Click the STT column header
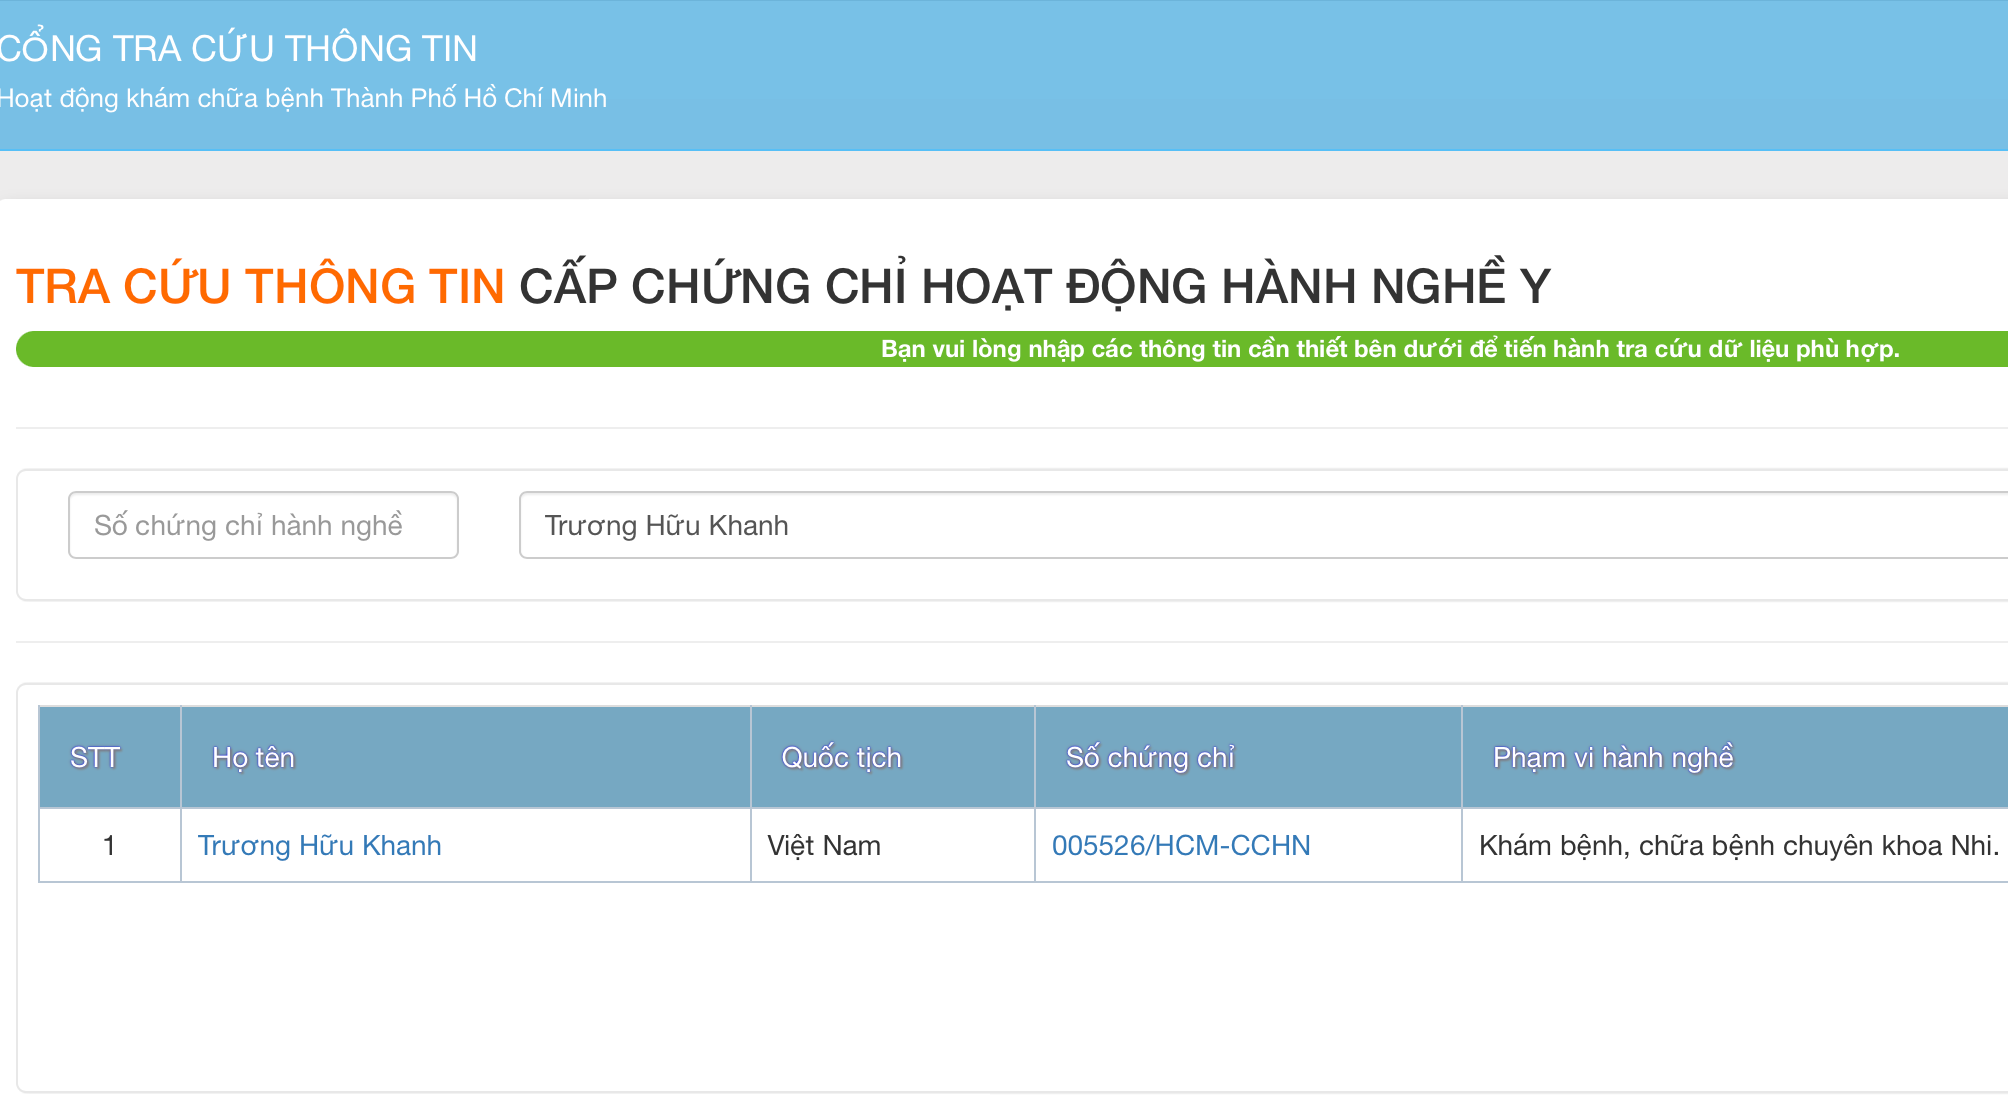The image size is (2008, 1099). click(96, 758)
